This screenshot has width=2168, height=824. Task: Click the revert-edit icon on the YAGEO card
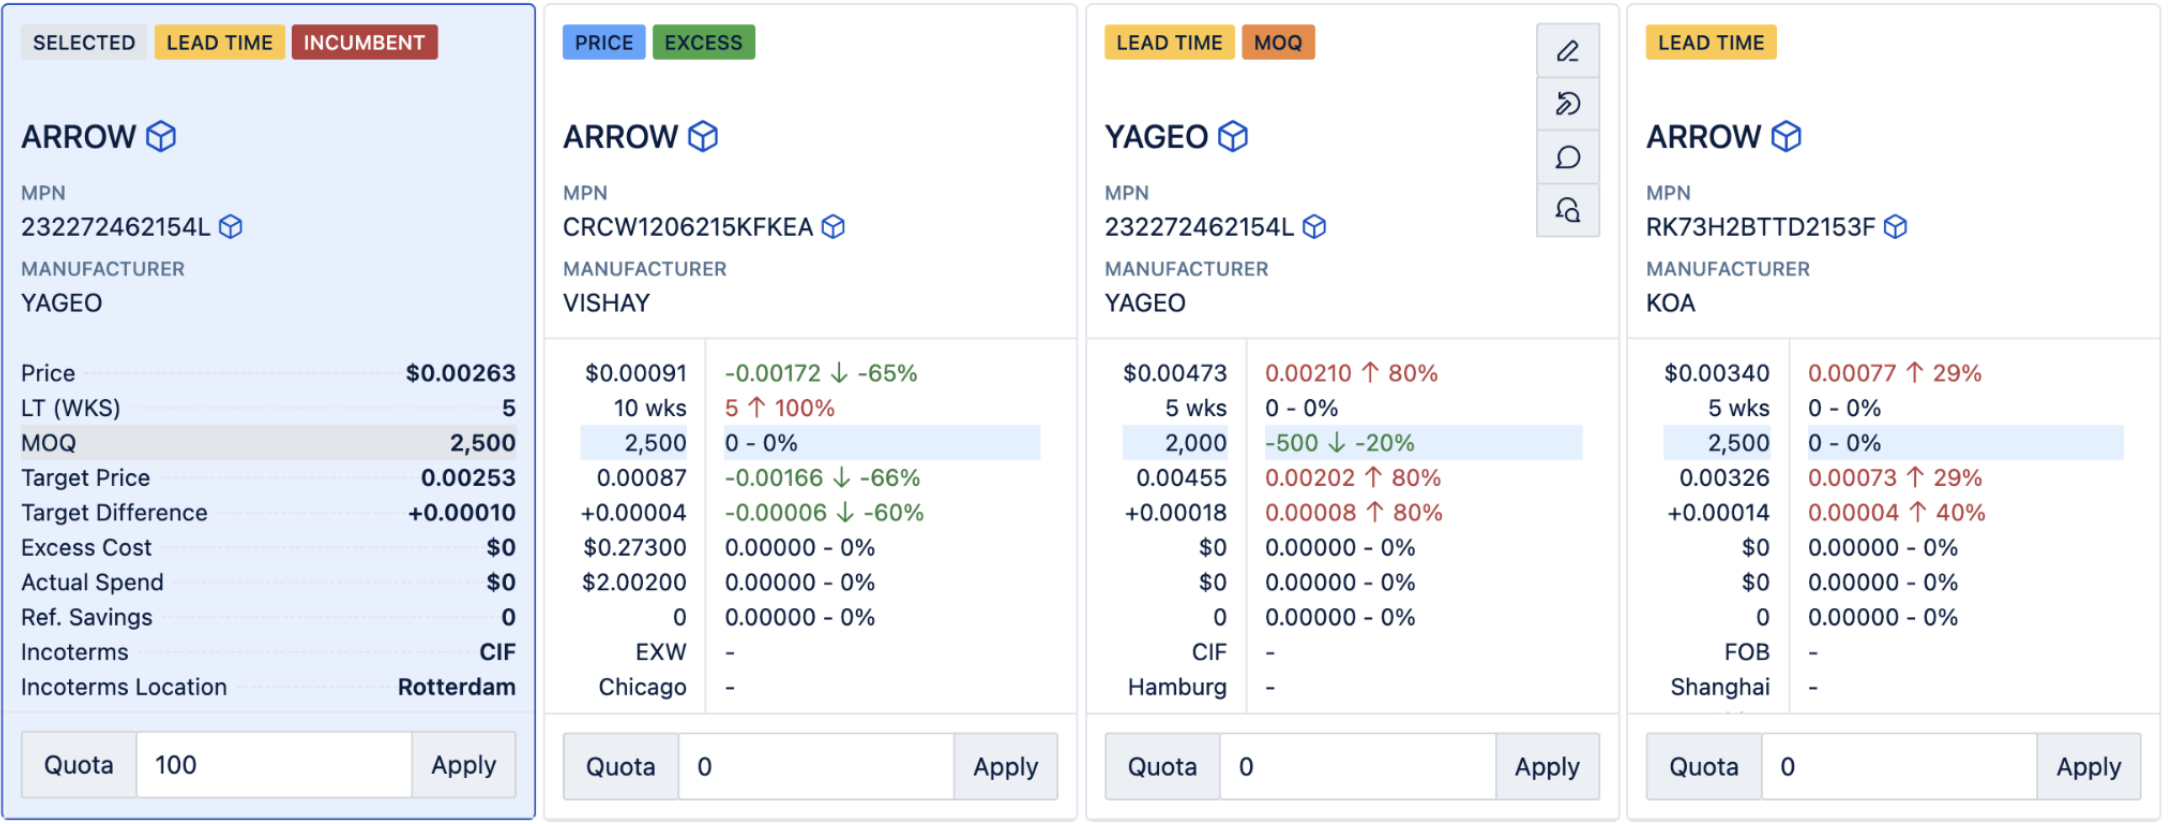(1567, 104)
